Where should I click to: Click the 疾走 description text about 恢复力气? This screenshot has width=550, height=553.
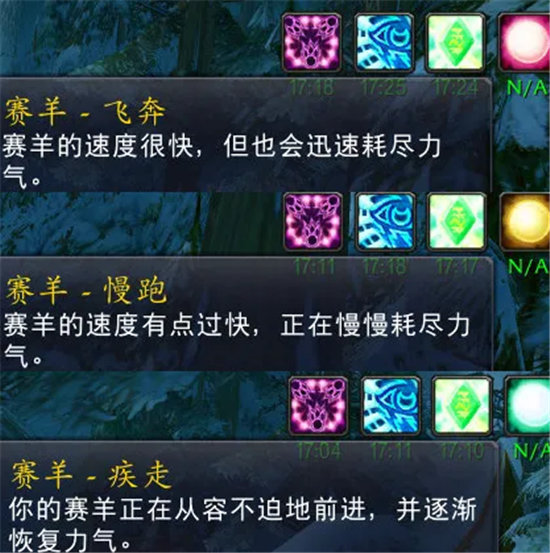[243, 523]
